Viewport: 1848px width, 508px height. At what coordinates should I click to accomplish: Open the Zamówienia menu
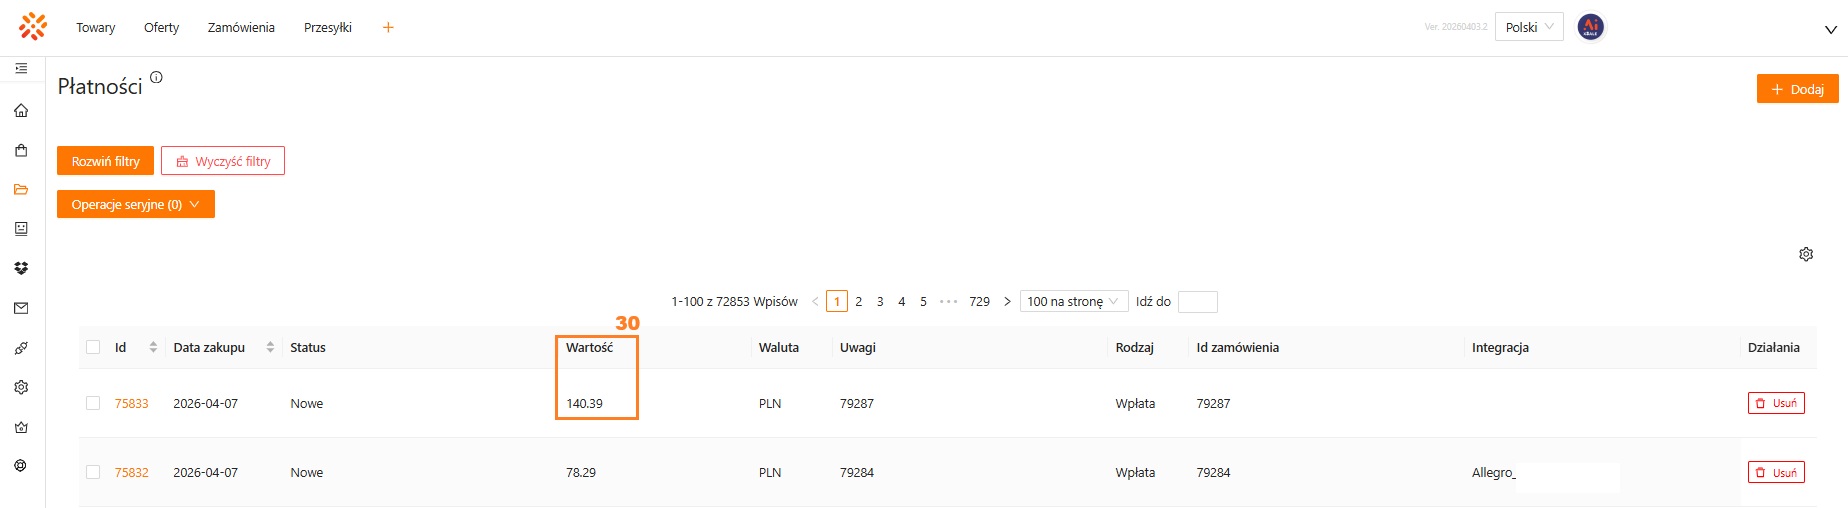pos(241,27)
